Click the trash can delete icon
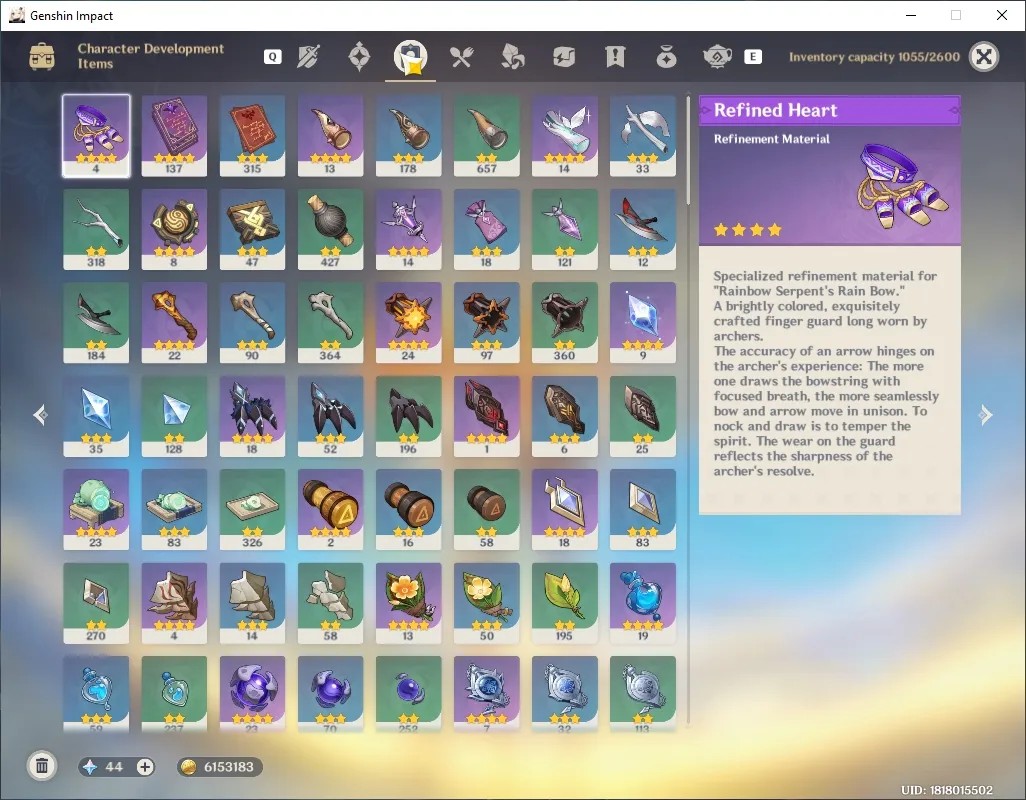This screenshot has width=1026, height=800. point(42,766)
